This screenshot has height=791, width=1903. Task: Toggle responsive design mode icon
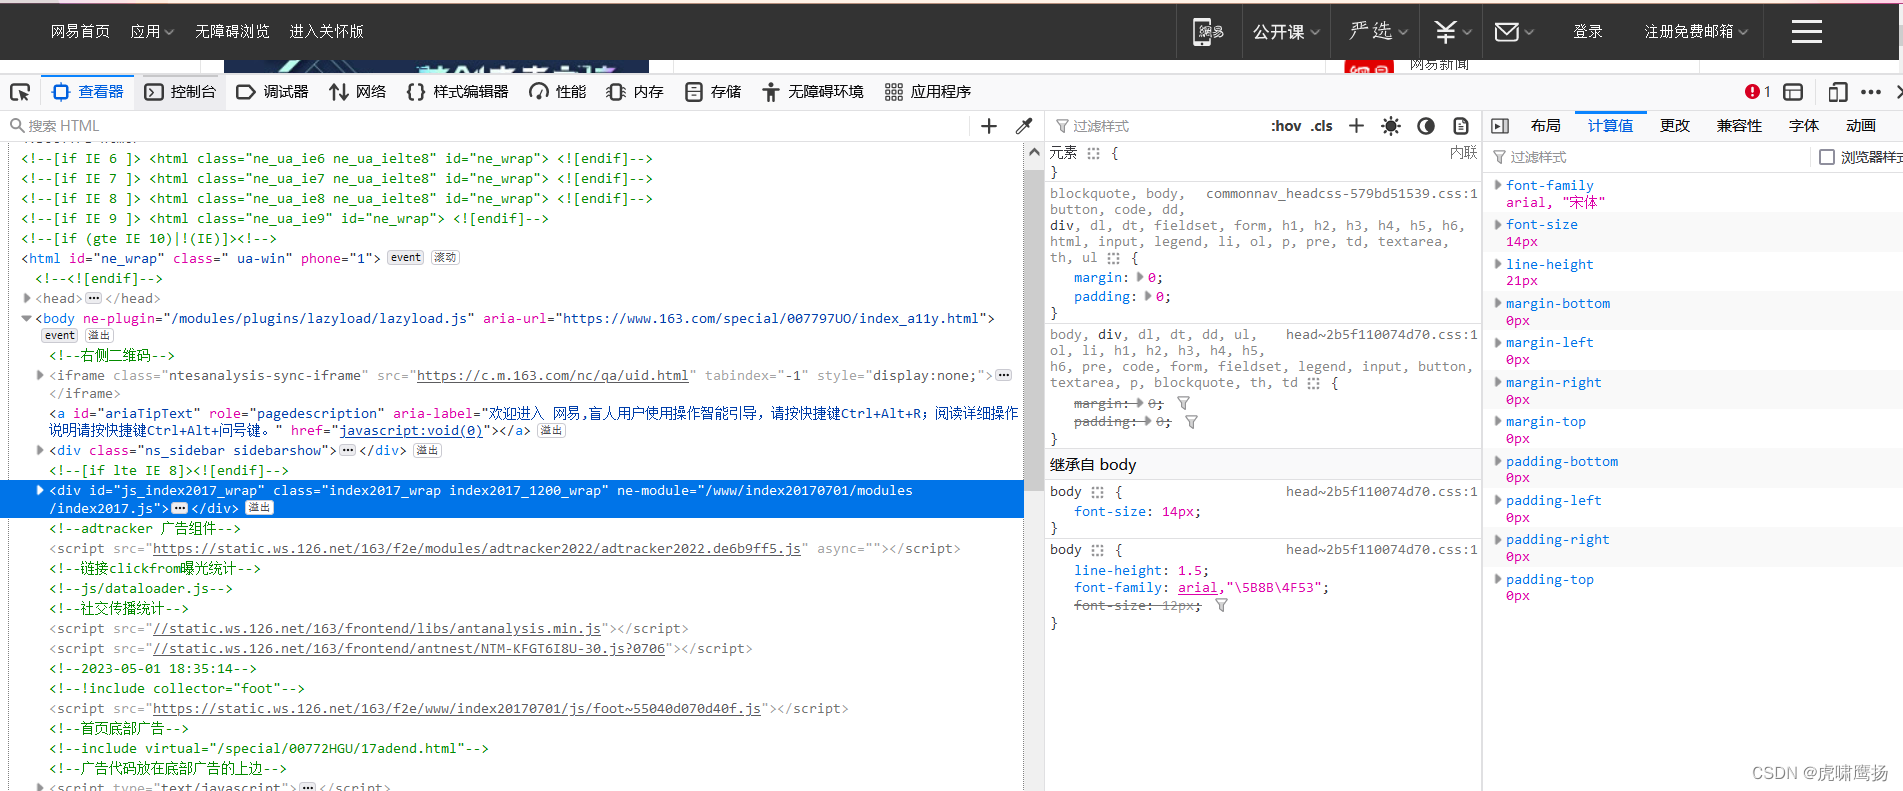tap(1837, 92)
